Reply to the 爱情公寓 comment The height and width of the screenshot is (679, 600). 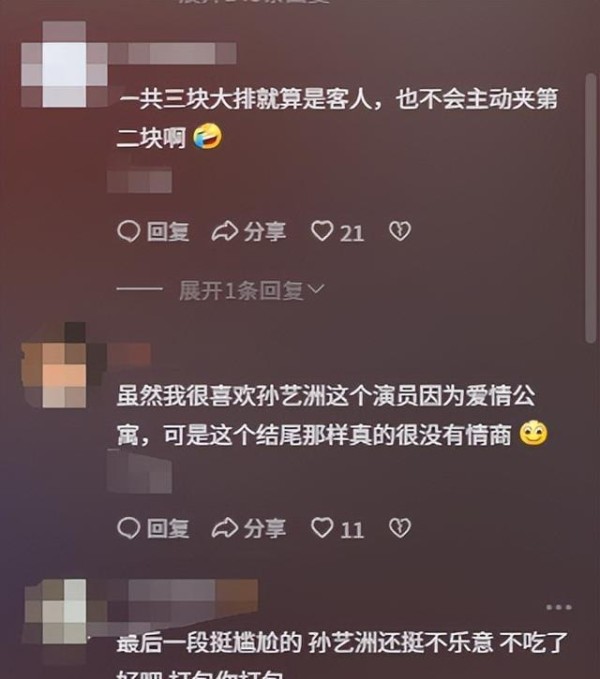pyautogui.click(x=153, y=529)
